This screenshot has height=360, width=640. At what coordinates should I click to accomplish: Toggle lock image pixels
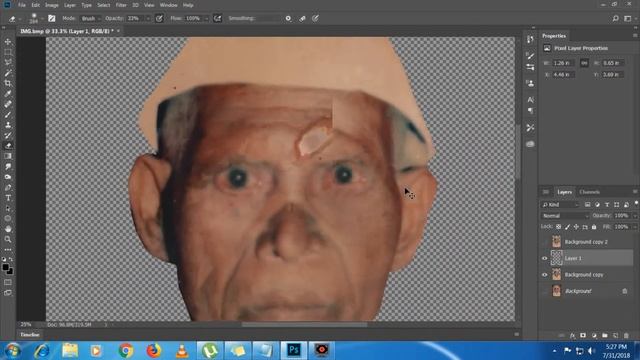tap(567, 227)
